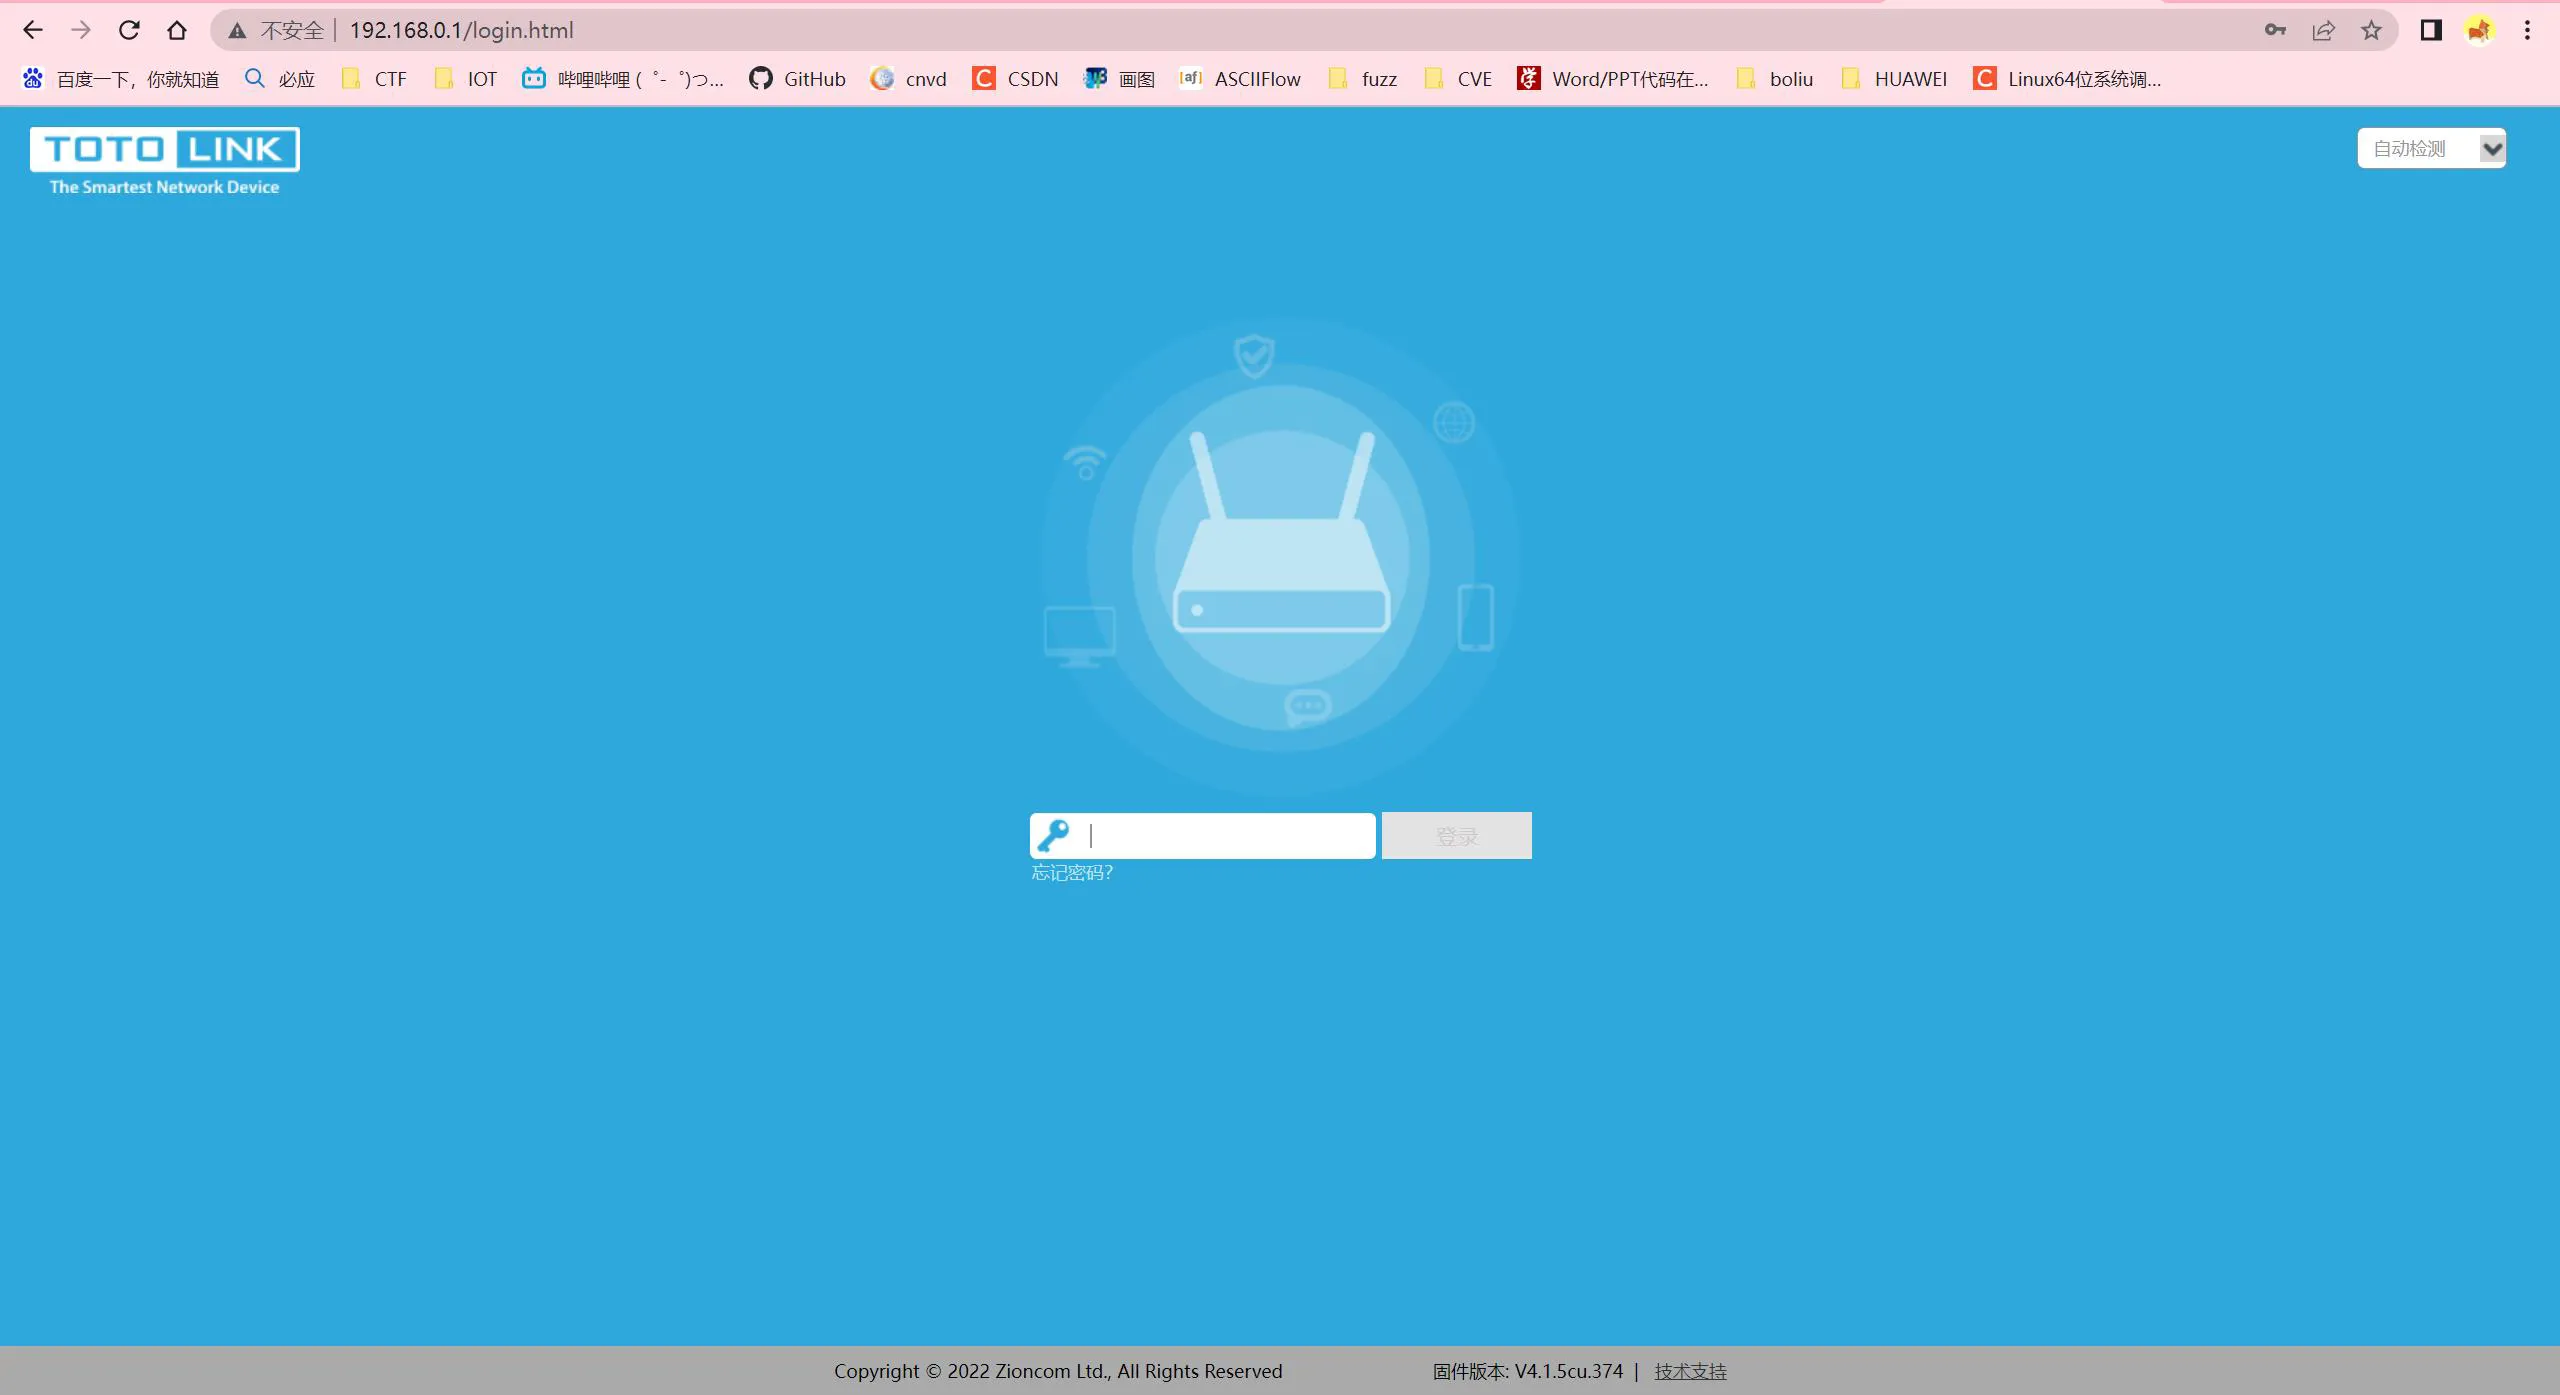Open the CSDN bookmark

[x=1015, y=79]
